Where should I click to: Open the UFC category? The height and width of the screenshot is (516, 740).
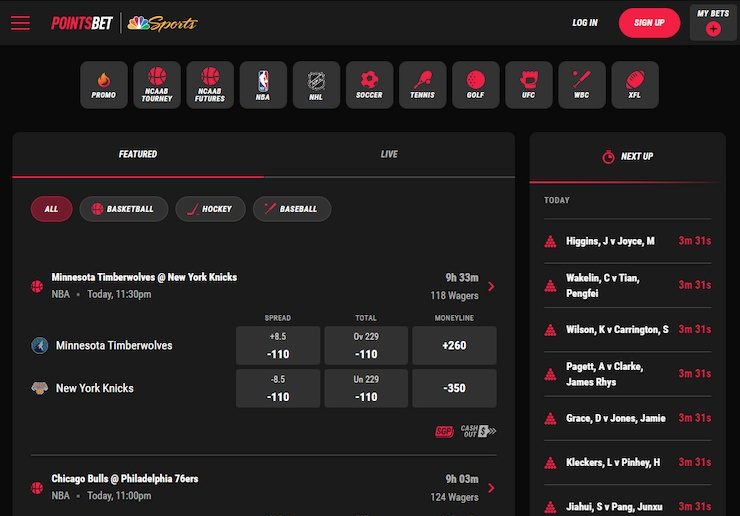(529, 85)
